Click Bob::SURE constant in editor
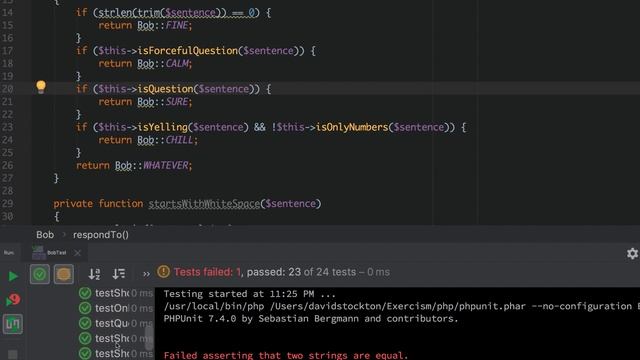 (x=164, y=102)
